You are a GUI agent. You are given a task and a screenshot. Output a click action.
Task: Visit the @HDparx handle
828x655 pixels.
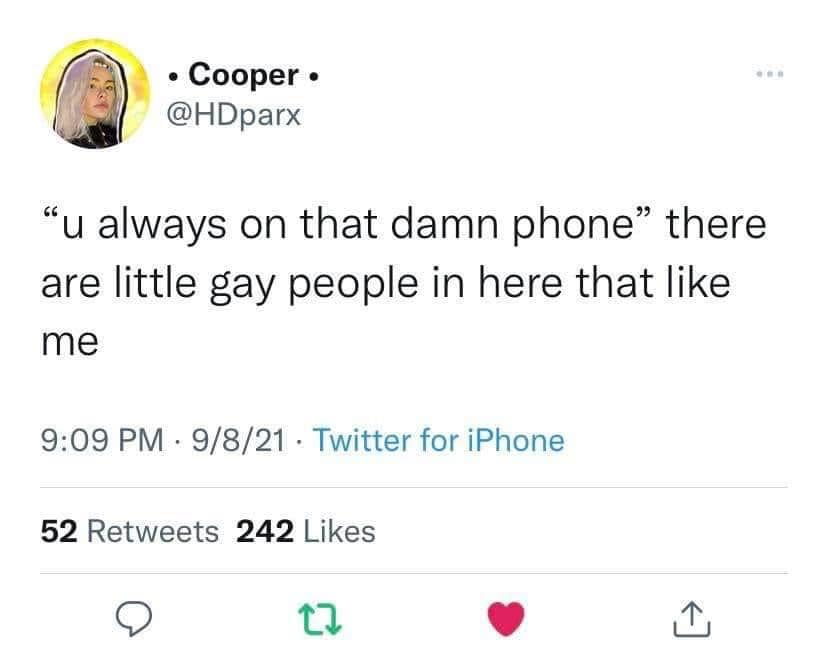234,115
